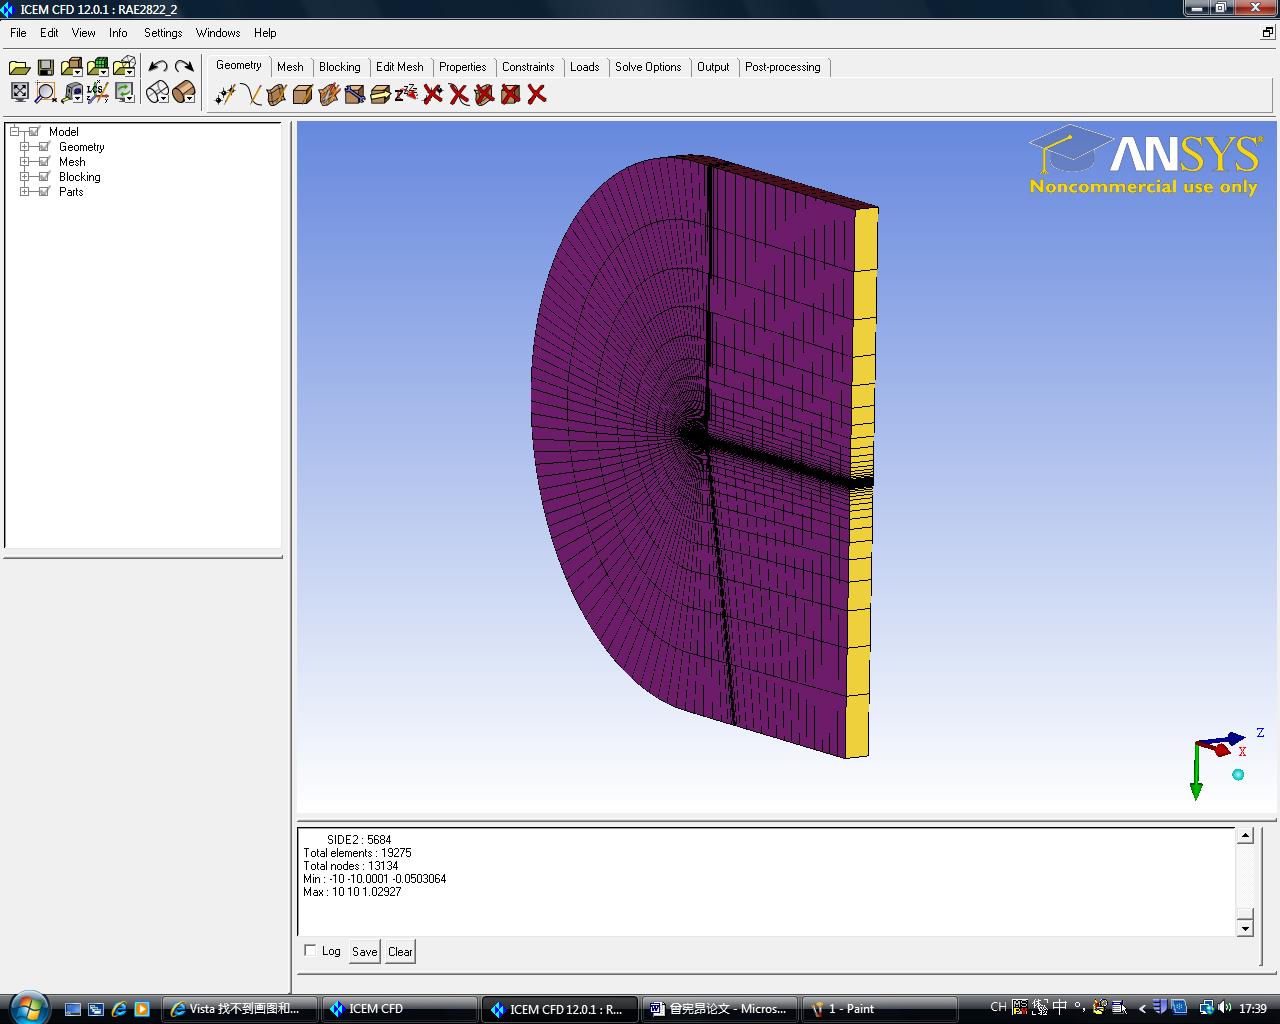Screen dimensions: 1280x1024
Task: Toggle the Geometry visibility checkbox in tree
Action: click(x=43, y=147)
